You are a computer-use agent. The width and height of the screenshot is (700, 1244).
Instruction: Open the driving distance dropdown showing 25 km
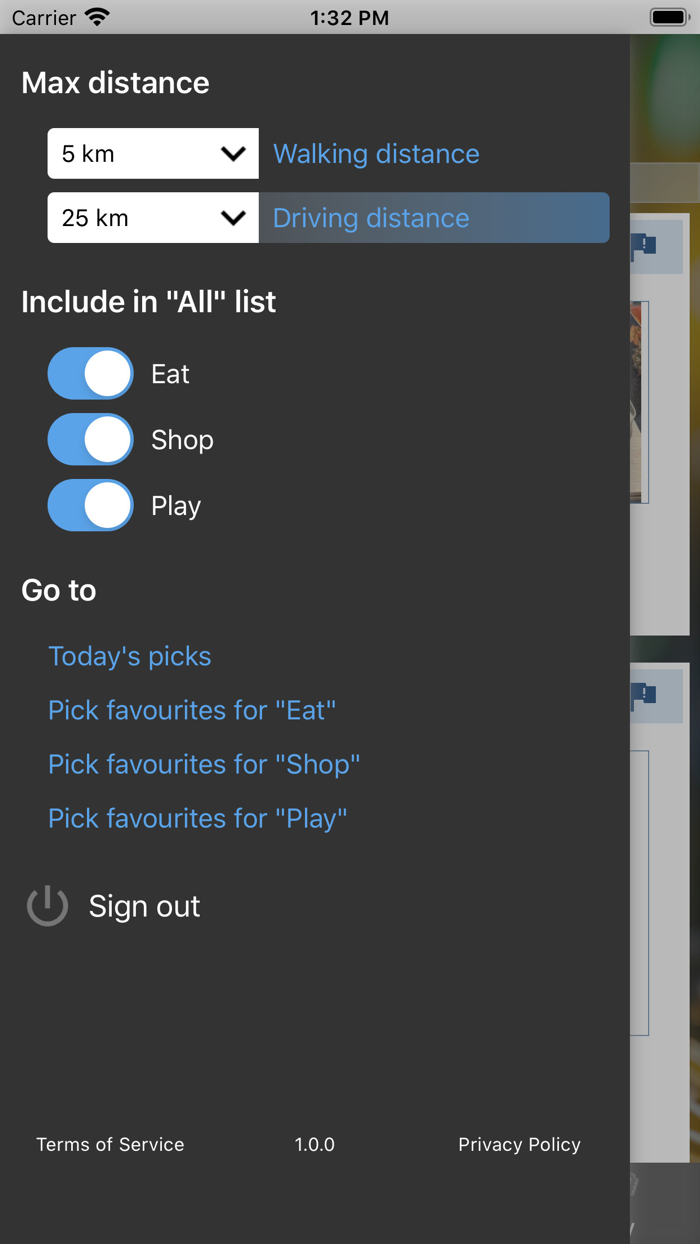[x=152, y=217]
